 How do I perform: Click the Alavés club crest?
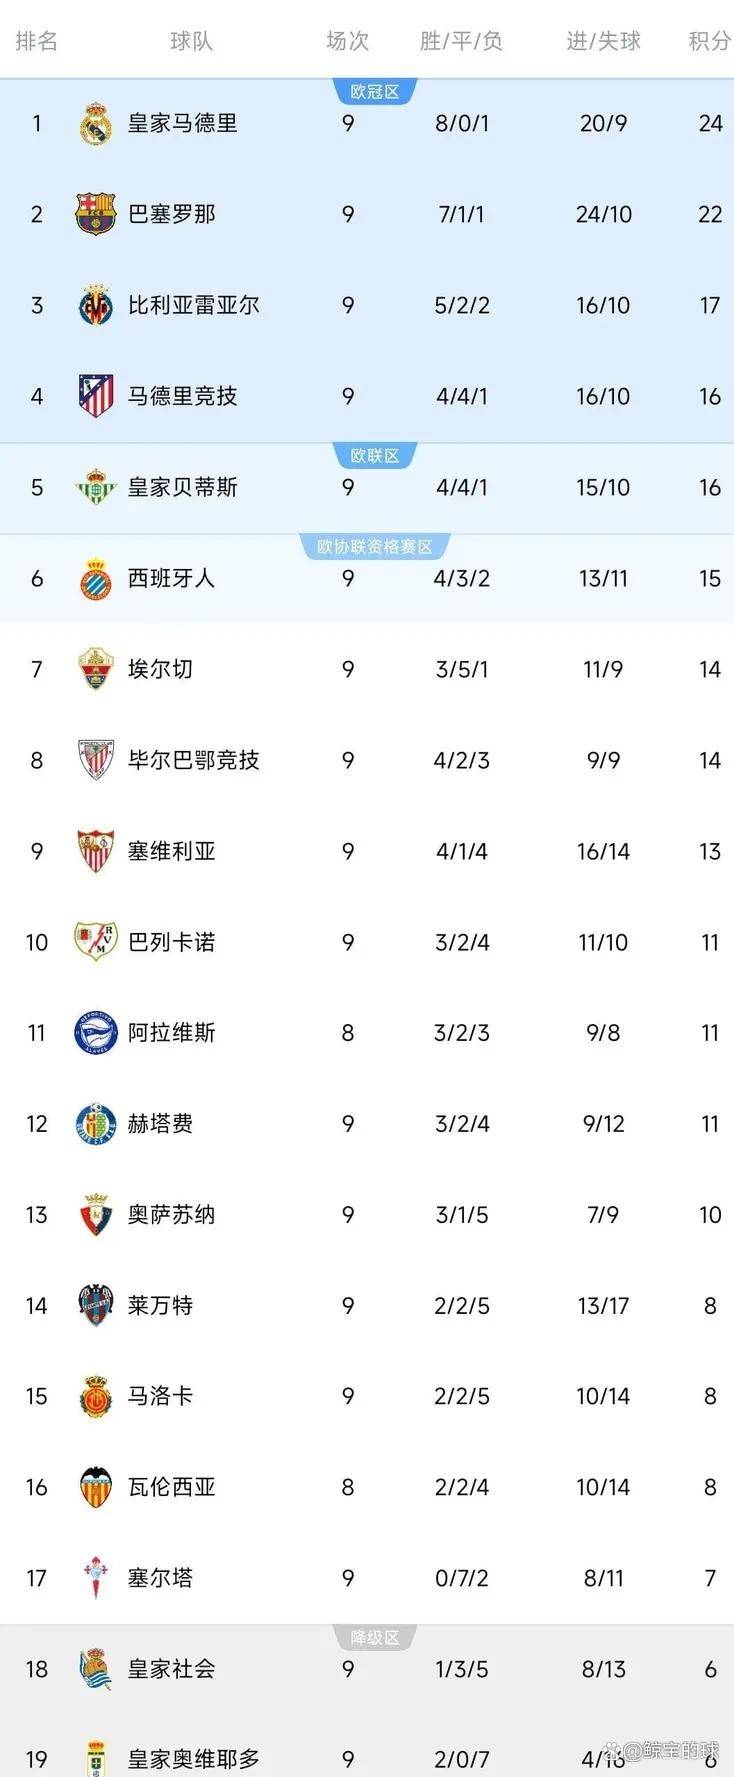pyautogui.click(x=96, y=1033)
